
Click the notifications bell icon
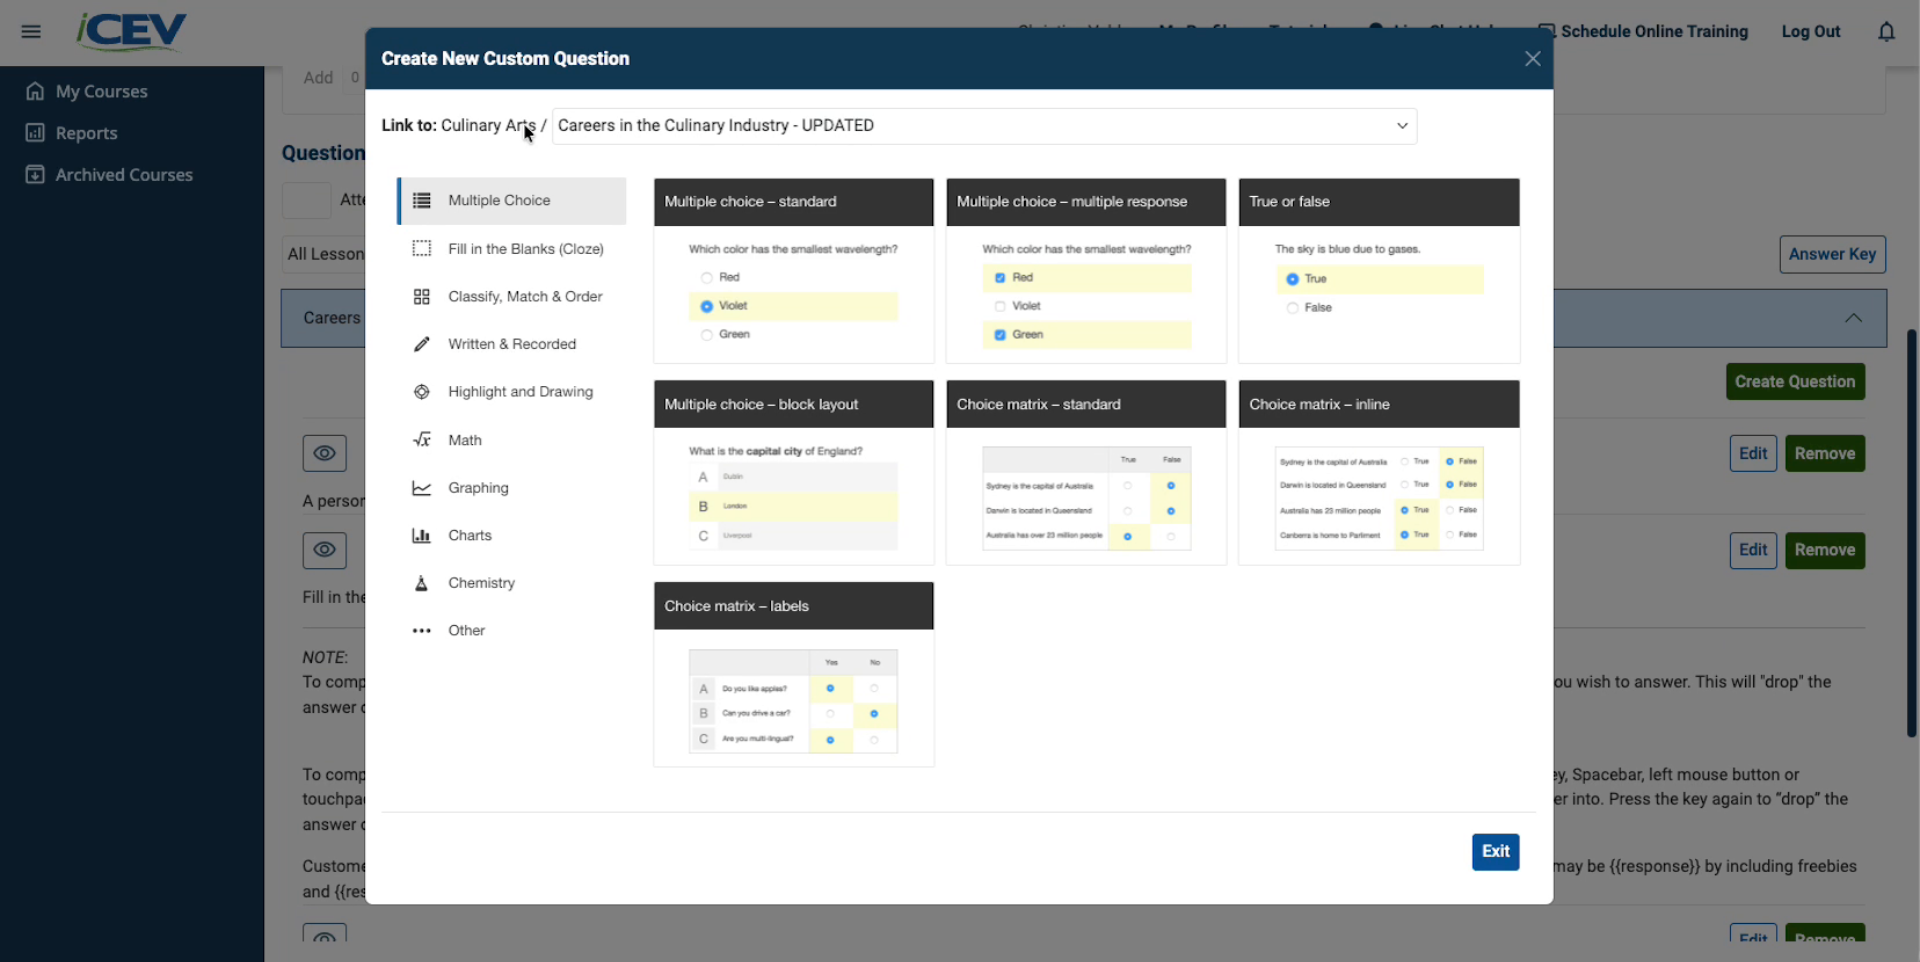[1886, 32]
